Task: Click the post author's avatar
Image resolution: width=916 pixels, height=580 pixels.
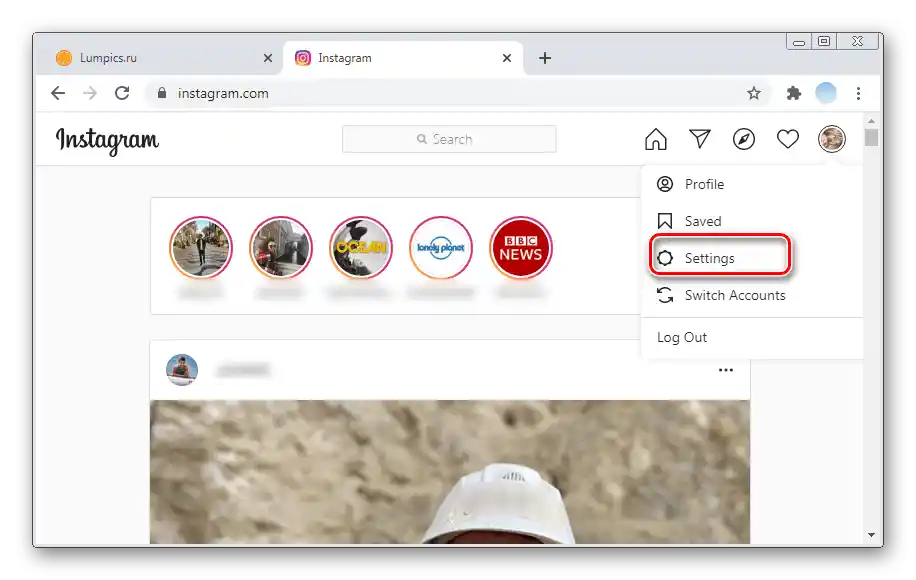Action: point(182,369)
